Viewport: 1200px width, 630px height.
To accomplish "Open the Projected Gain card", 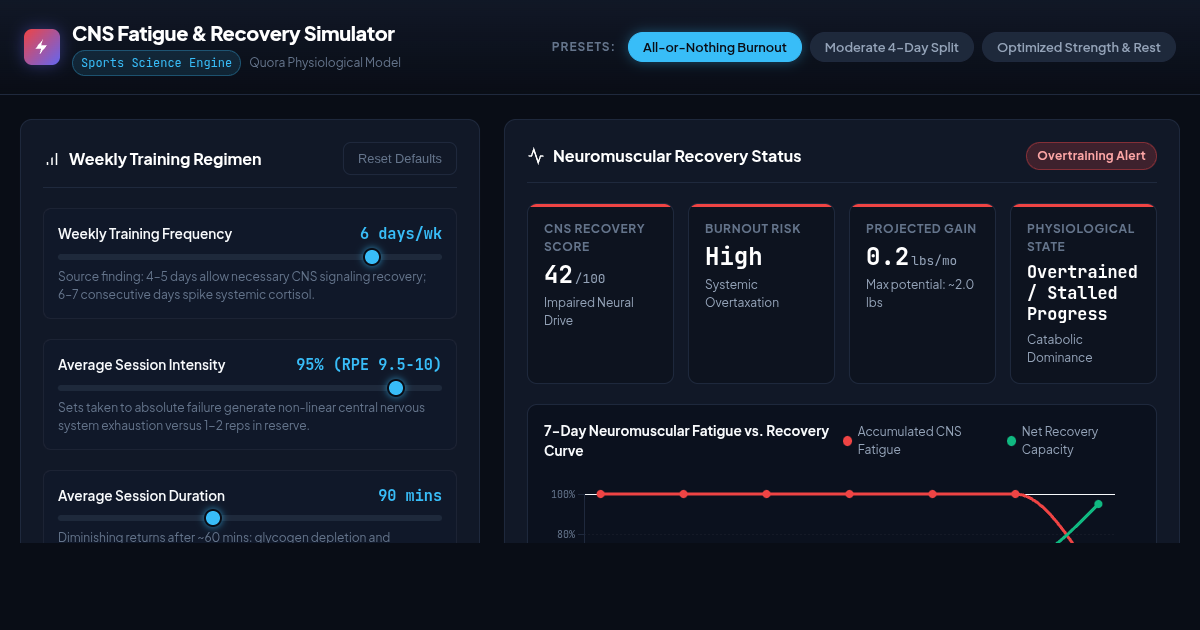I will 922,293.
